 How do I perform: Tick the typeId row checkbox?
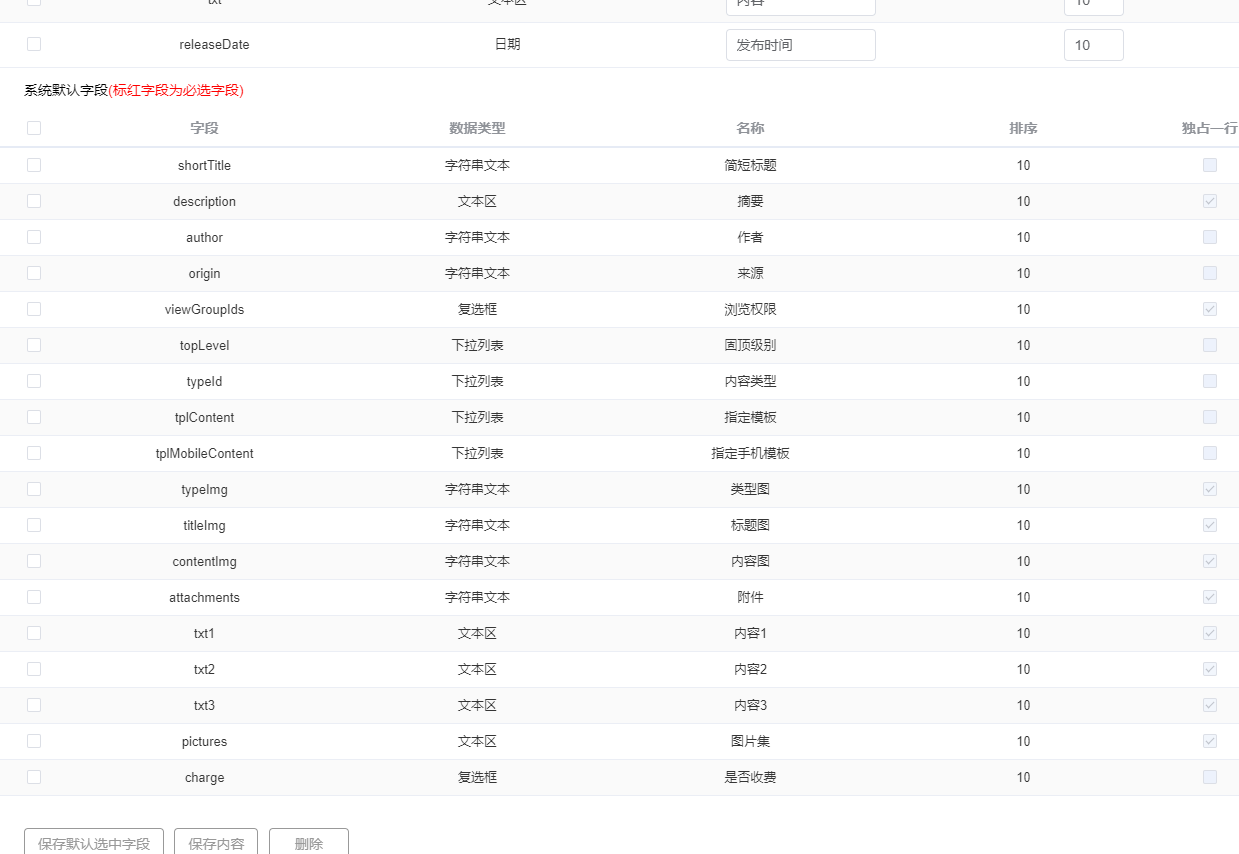point(34,381)
